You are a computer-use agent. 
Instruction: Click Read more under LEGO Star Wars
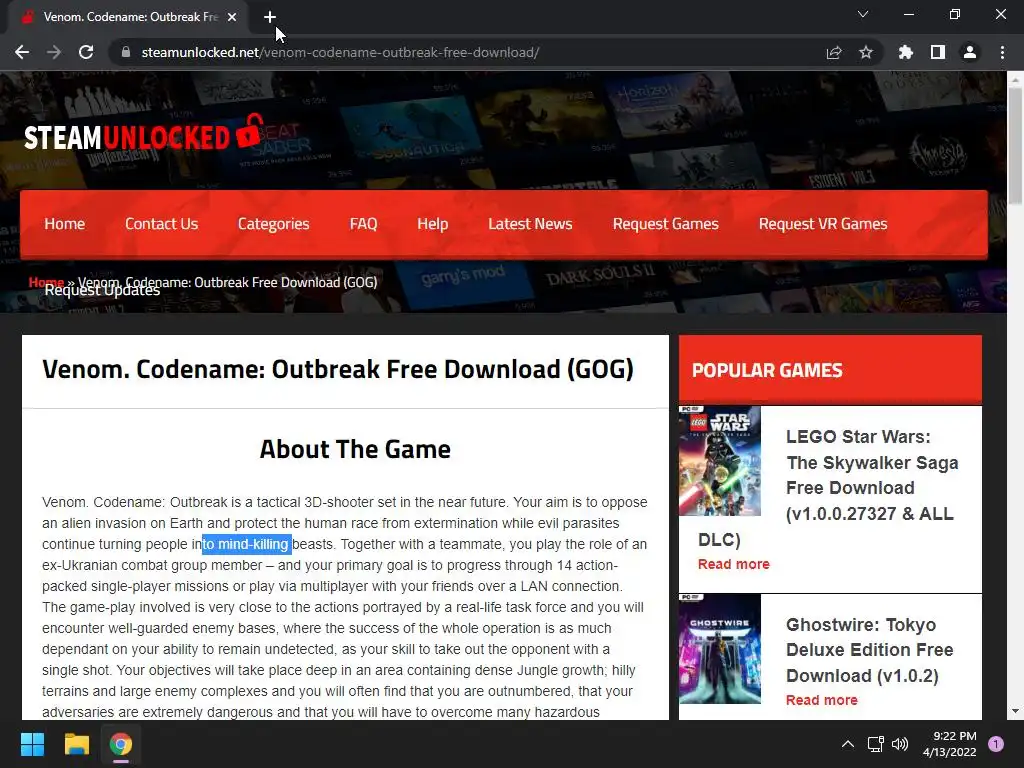pyautogui.click(x=733, y=564)
